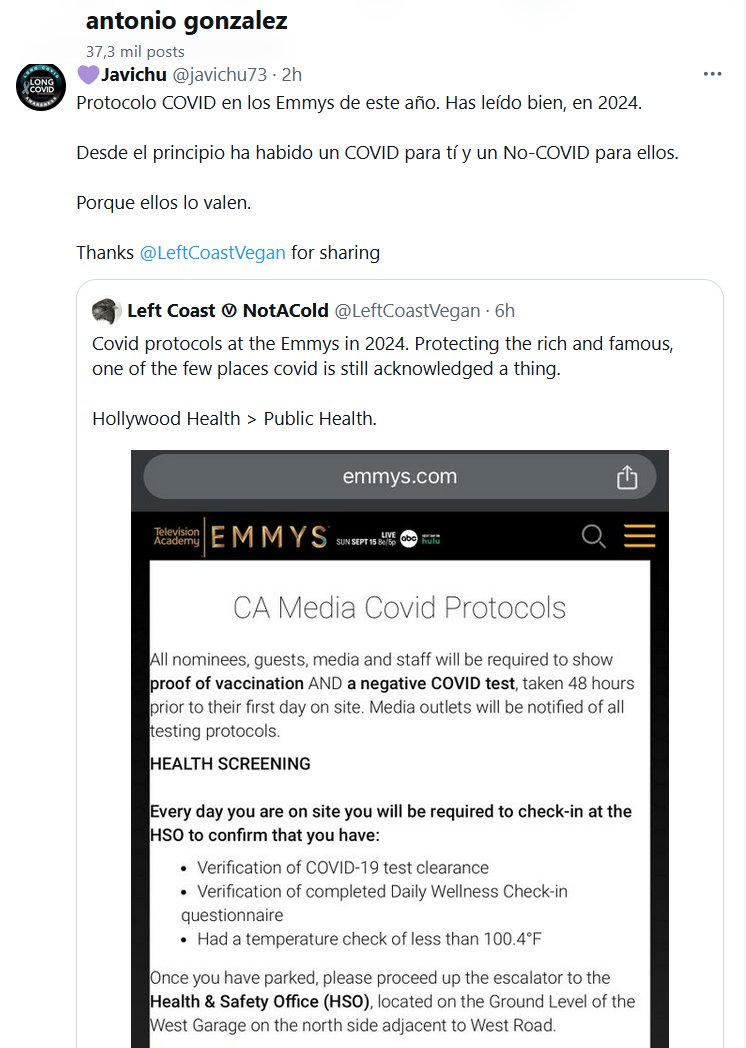Open the CA Media Covid Protocols screenshot

(x=400, y=780)
